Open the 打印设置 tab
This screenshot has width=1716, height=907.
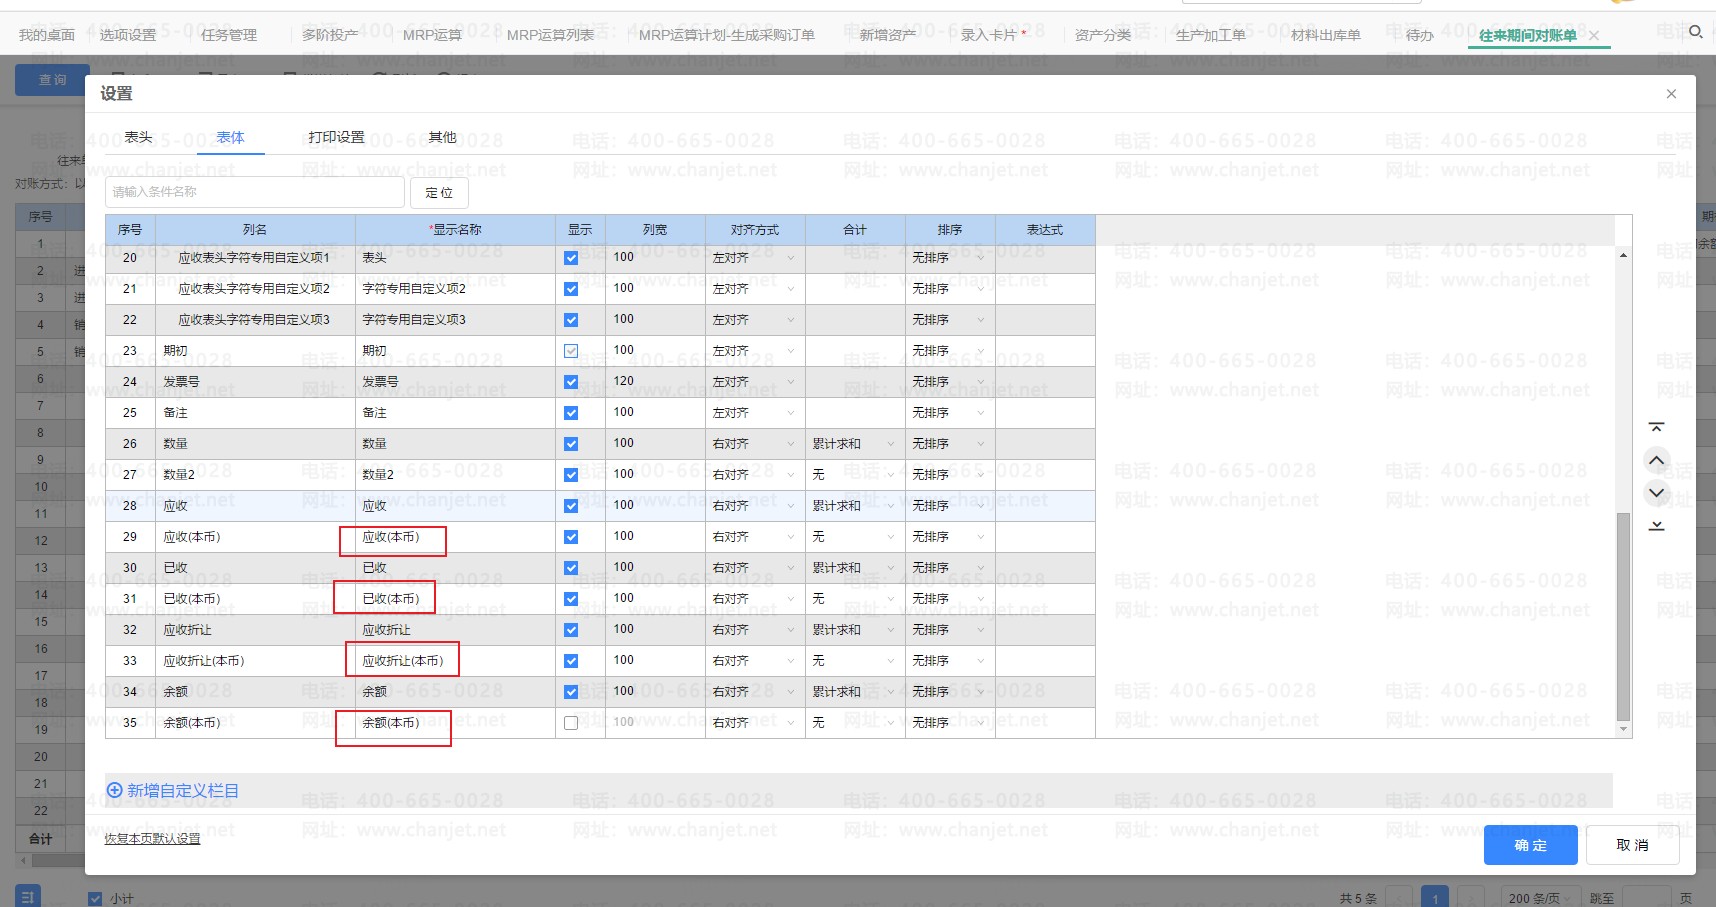click(336, 137)
